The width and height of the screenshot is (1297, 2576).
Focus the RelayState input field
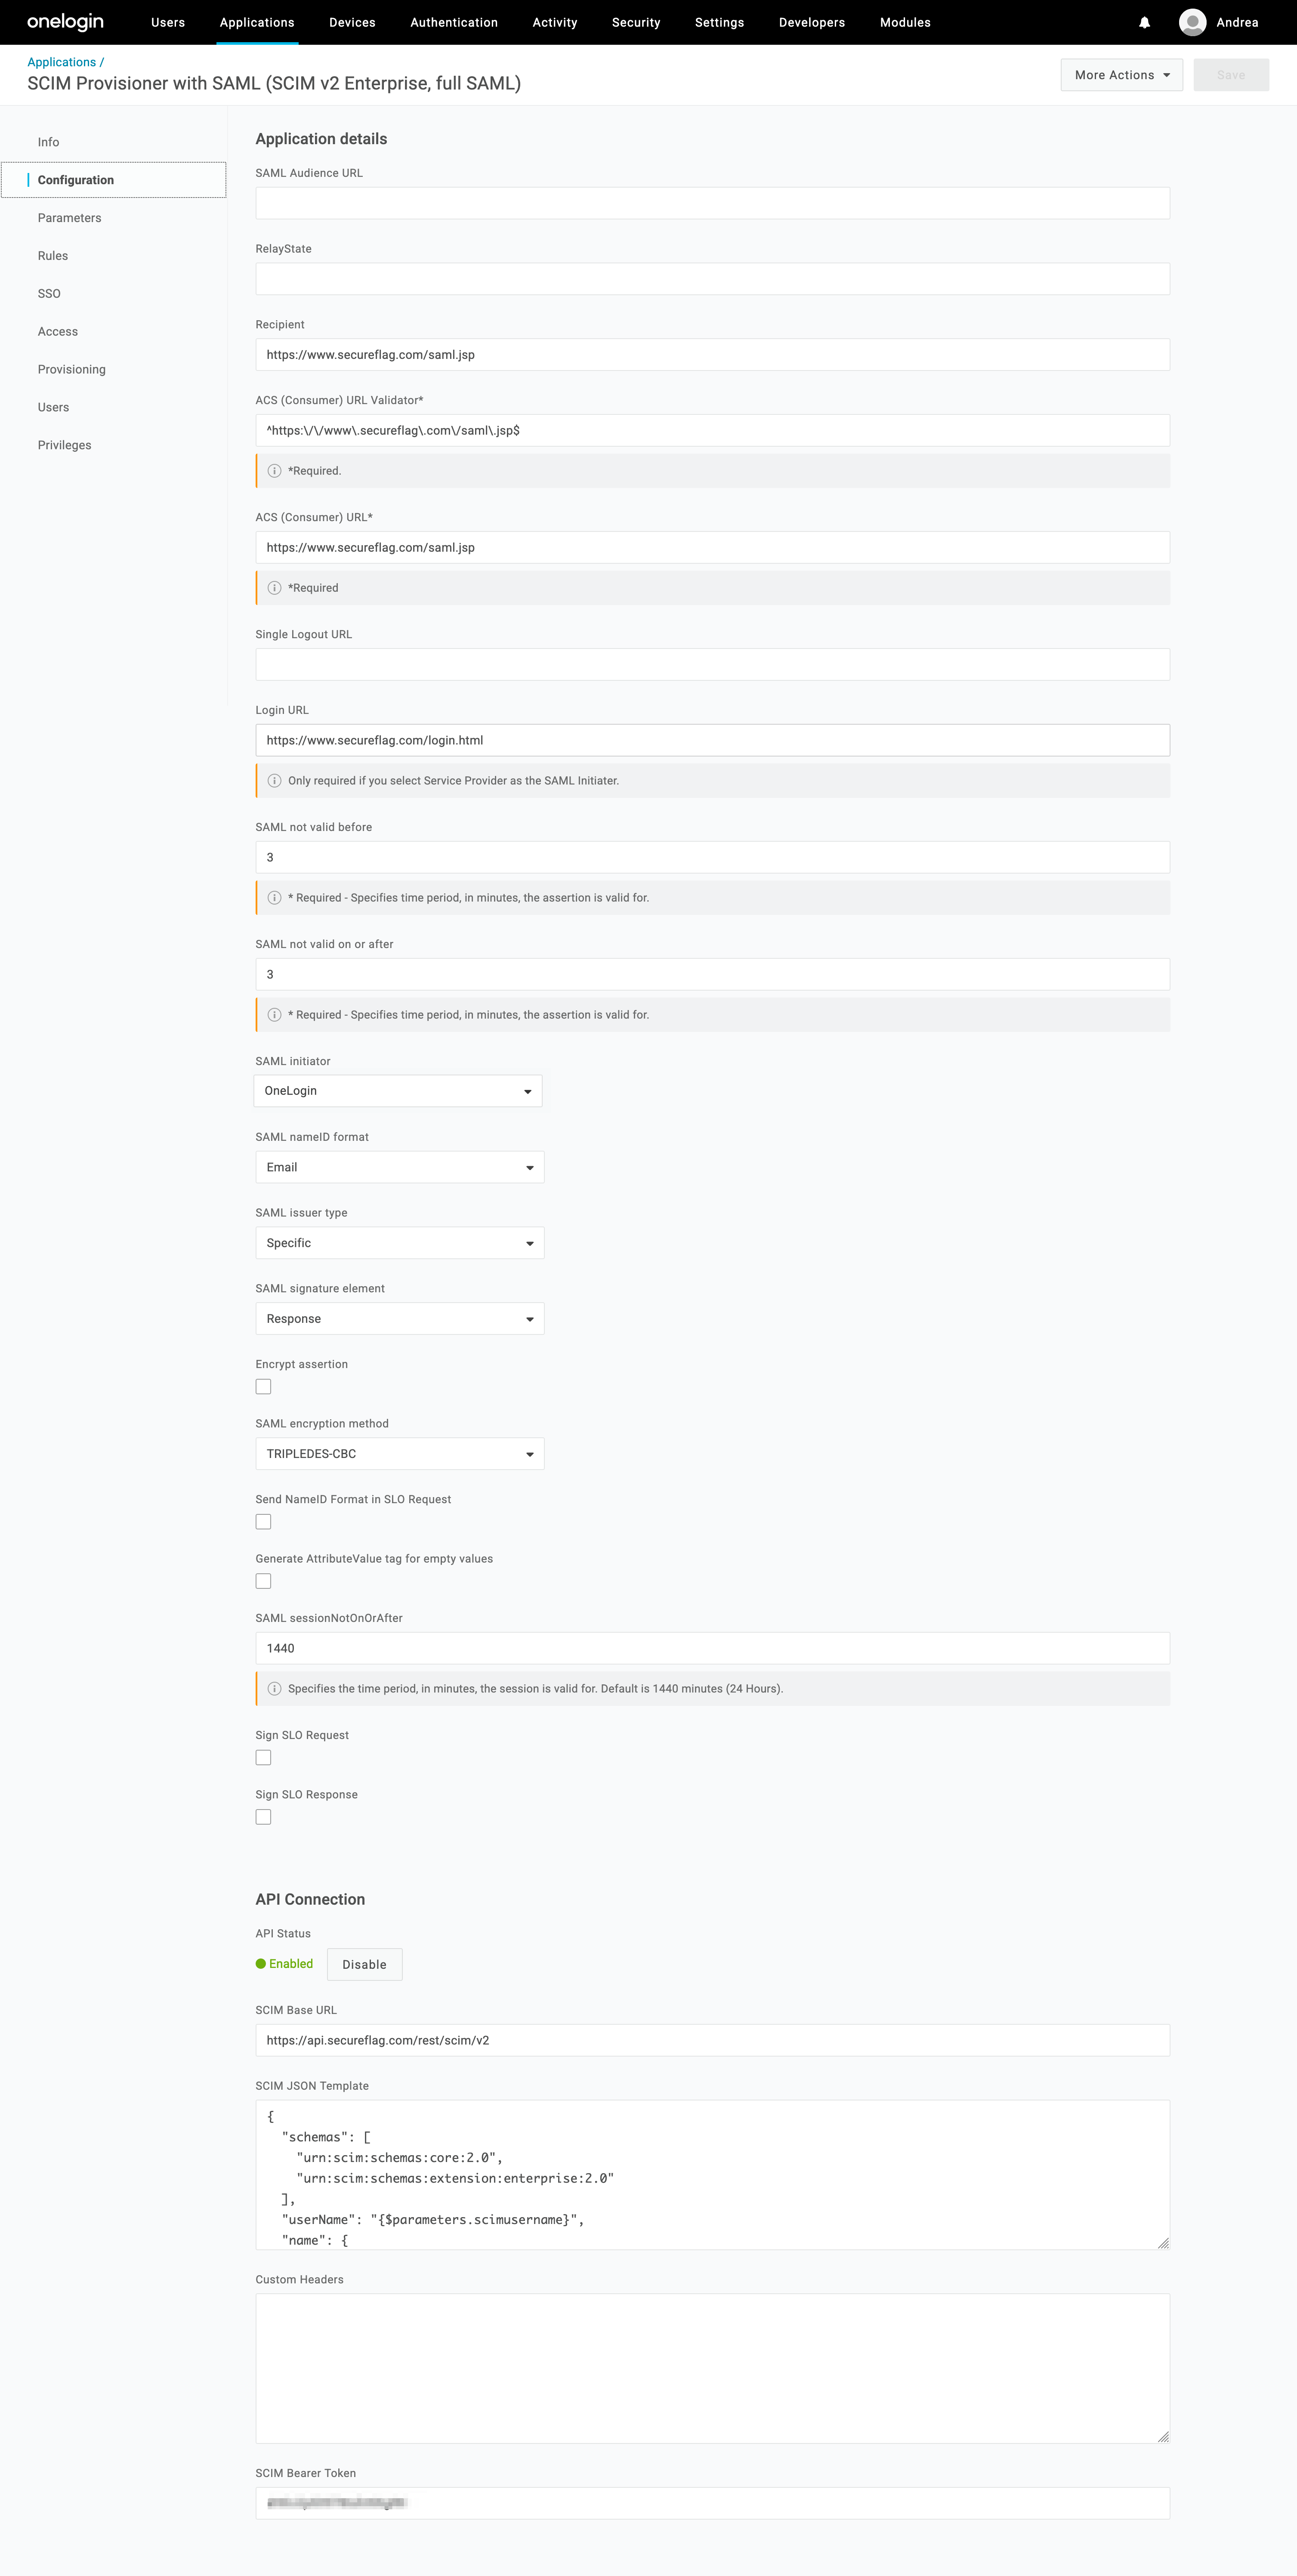click(x=713, y=279)
